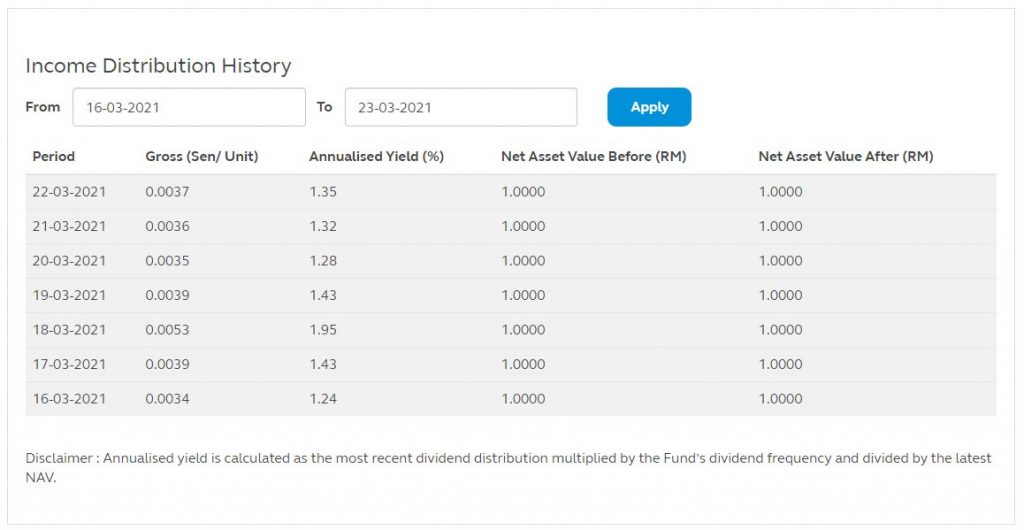The image size is (1024, 530).
Task: Click the Disclaimer text about annualised yield
Action: coord(508,468)
